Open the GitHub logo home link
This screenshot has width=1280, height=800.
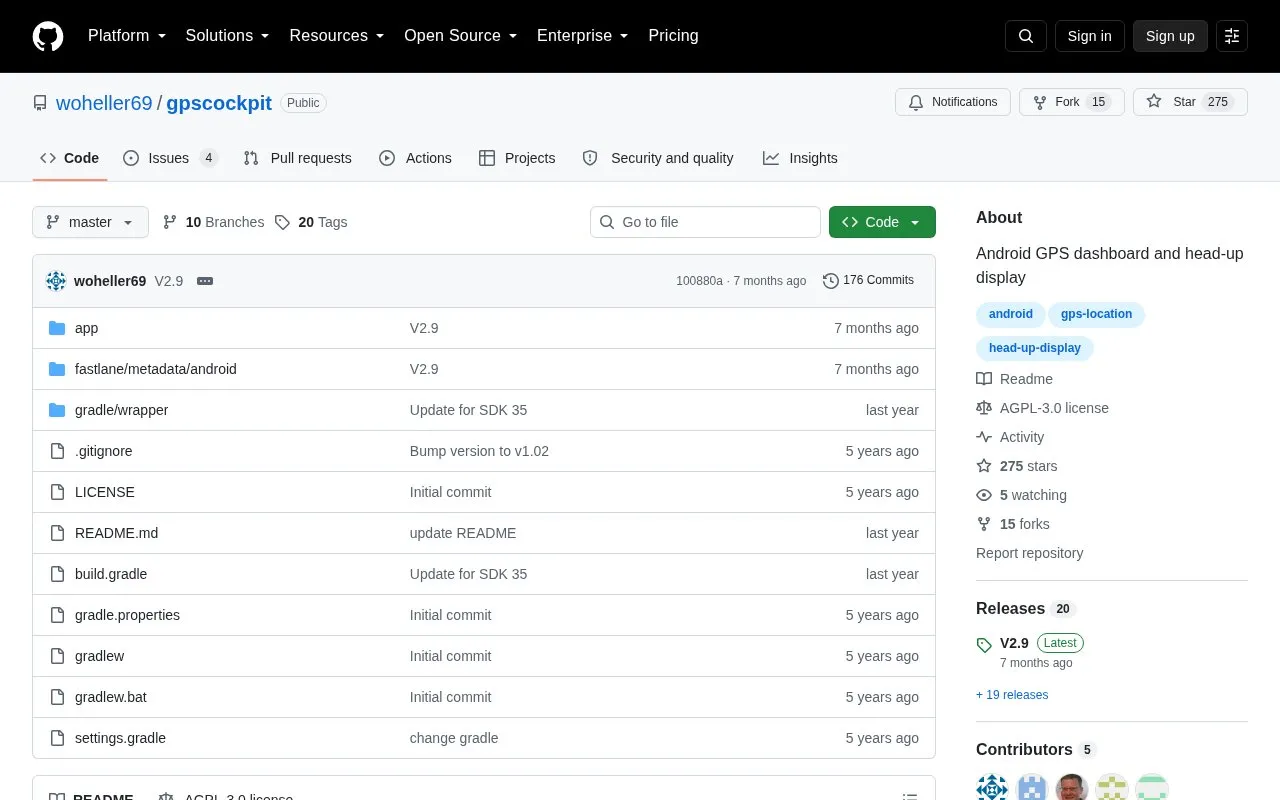[x=48, y=36]
